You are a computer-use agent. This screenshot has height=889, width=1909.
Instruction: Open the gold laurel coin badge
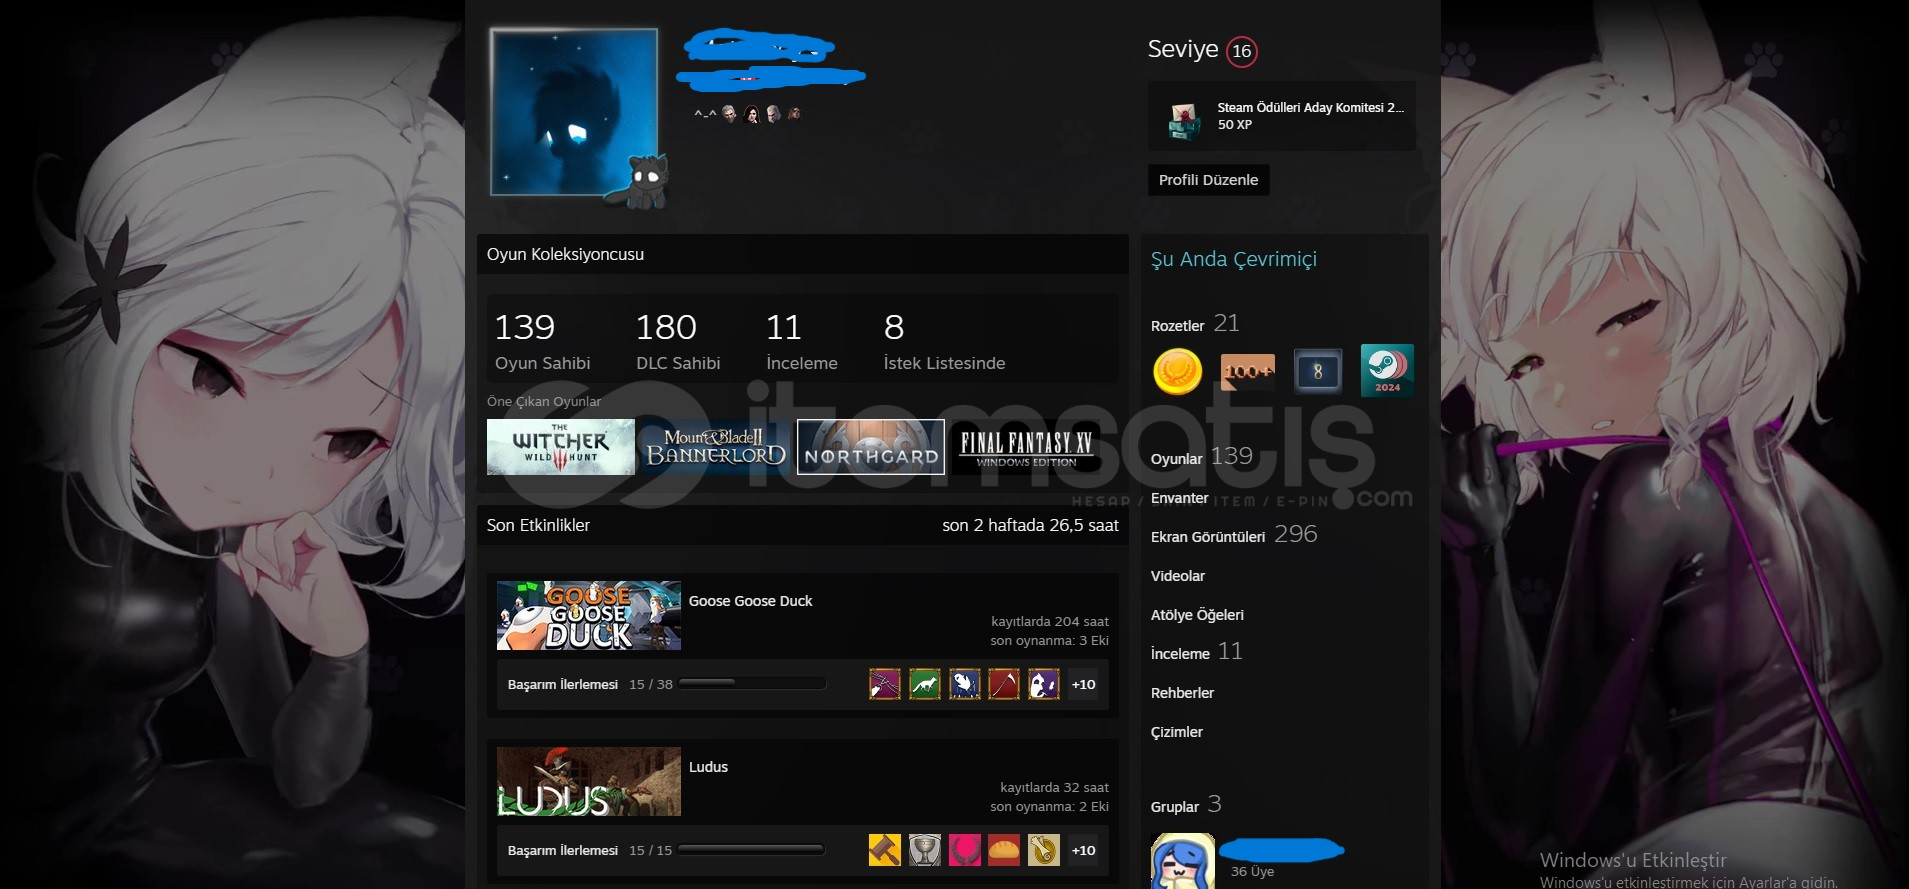click(x=1177, y=371)
